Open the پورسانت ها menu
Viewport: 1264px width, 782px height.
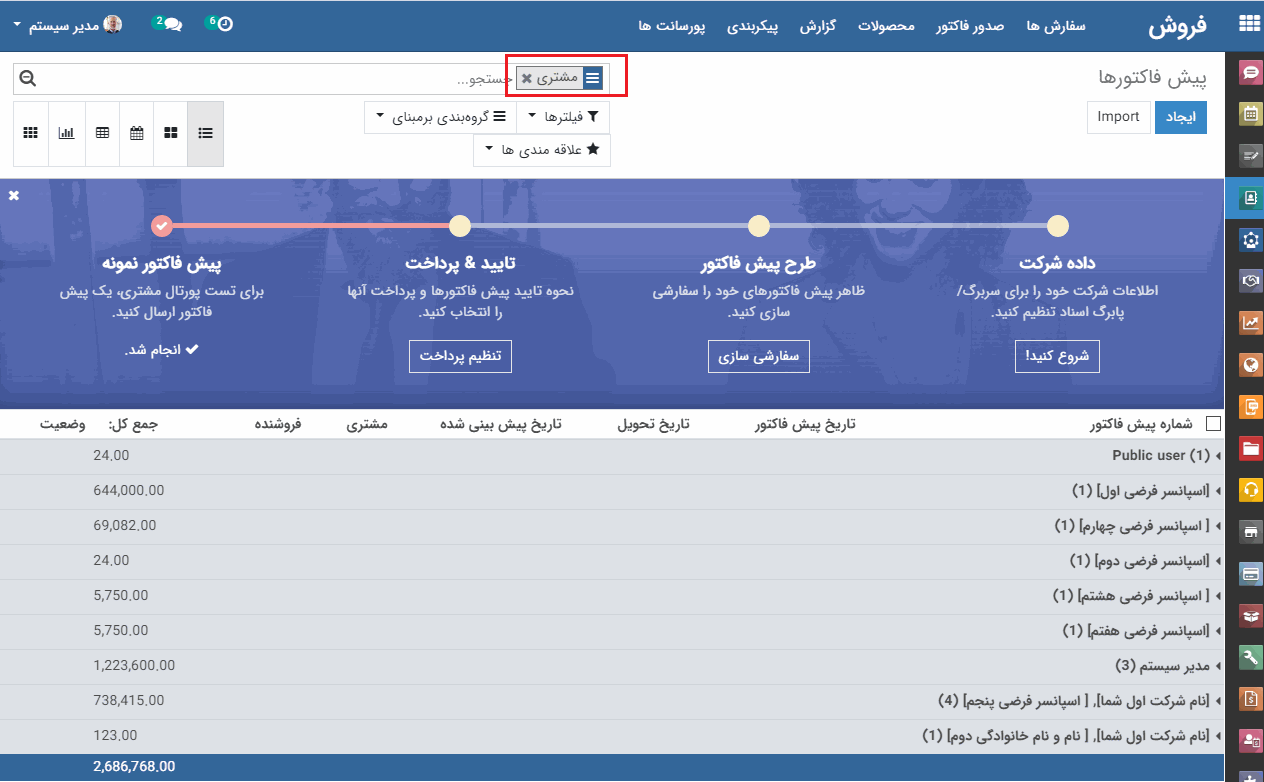(x=672, y=26)
